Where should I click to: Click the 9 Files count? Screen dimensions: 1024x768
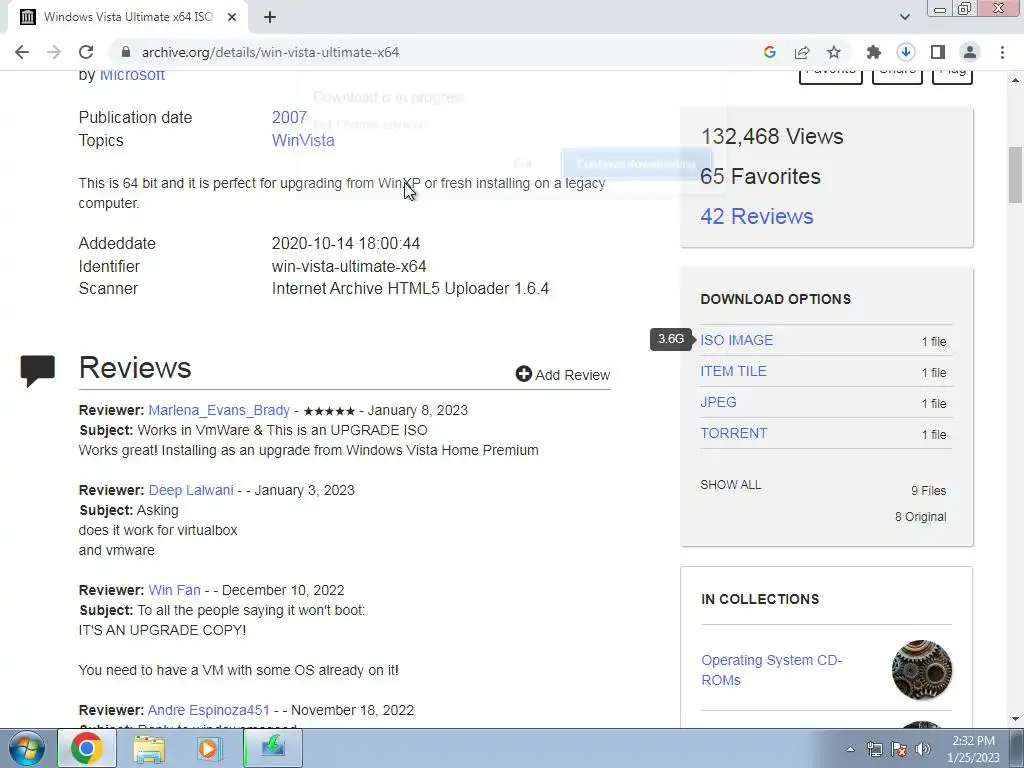[x=929, y=490]
